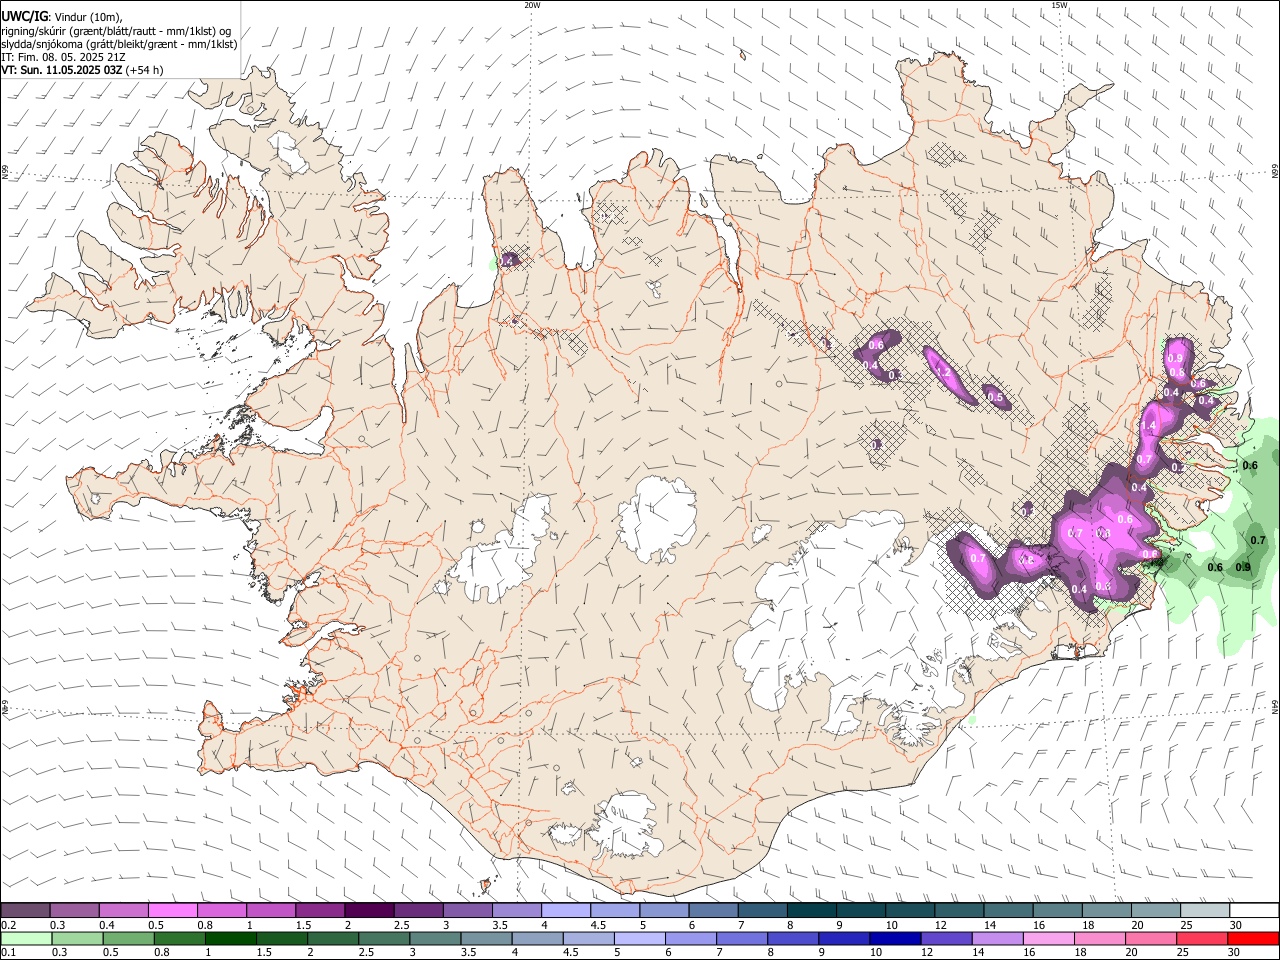Click the 'VT: Sun. 11.05.2025 03Z (+54 h)' line
1280x960 pixels.
82,70
